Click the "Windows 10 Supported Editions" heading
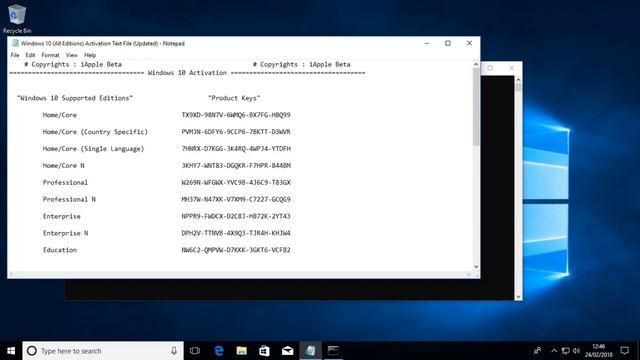This screenshot has width=640, height=360. pos(75,98)
